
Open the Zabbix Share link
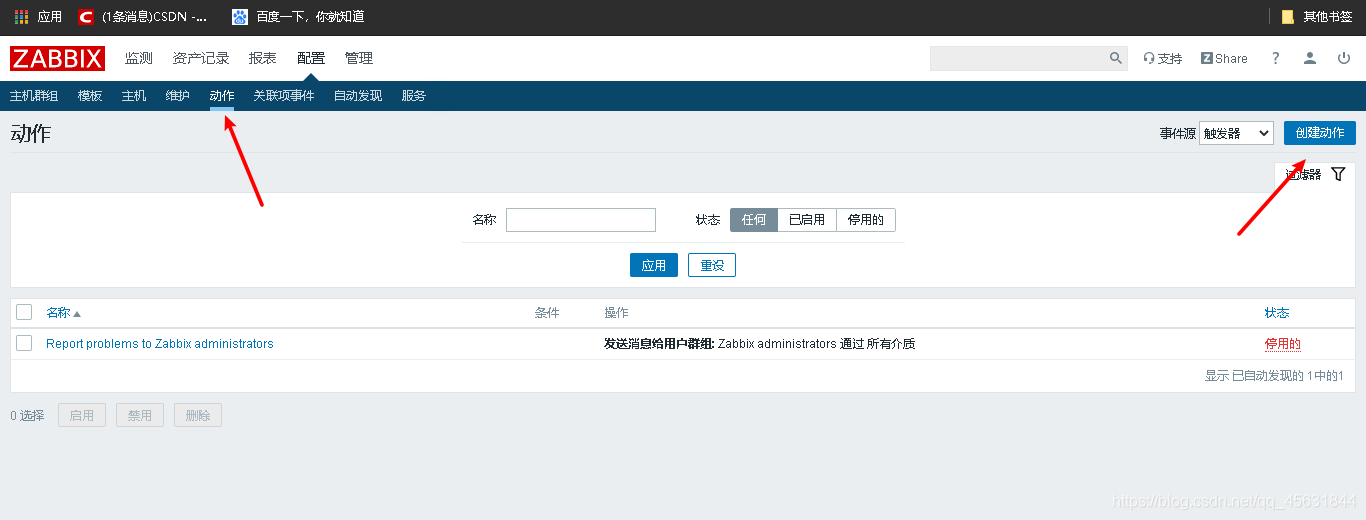pyautogui.click(x=1224, y=59)
